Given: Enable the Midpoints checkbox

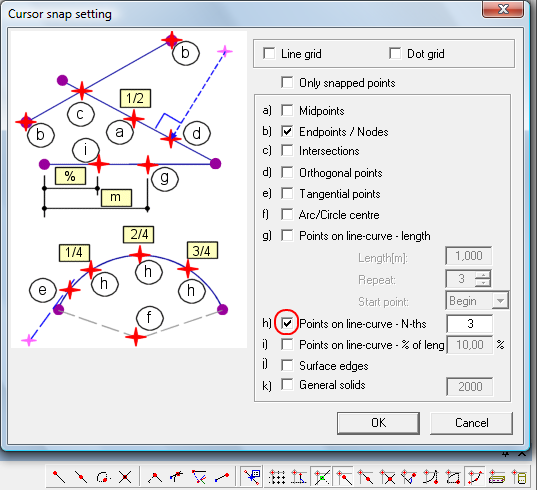Looking at the screenshot, I should click(287, 110).
